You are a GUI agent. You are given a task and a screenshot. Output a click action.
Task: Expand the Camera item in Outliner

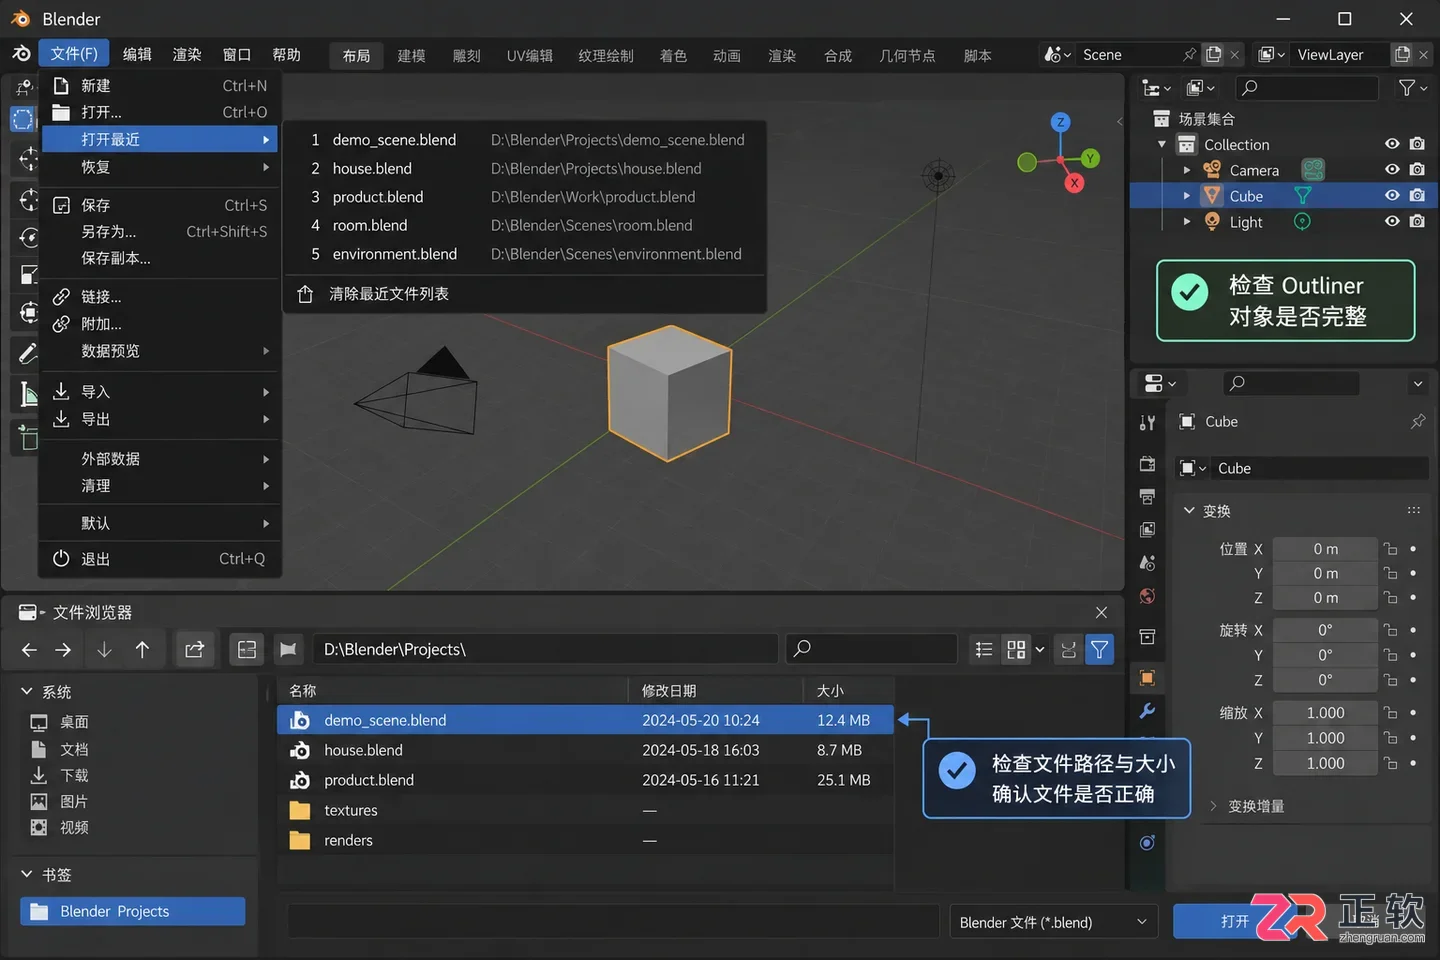pos(1187,170)
